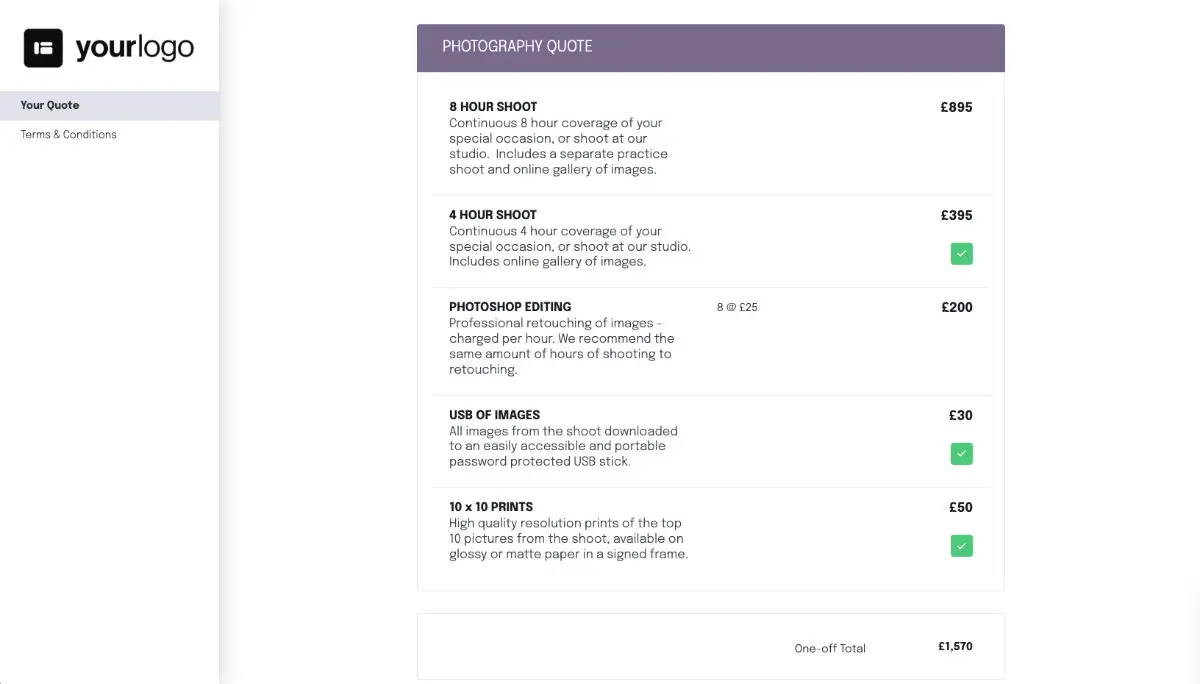Screen dimensions: 1200x684
Task: Open the Terms & Conditions page
Action: pos(68,134)
